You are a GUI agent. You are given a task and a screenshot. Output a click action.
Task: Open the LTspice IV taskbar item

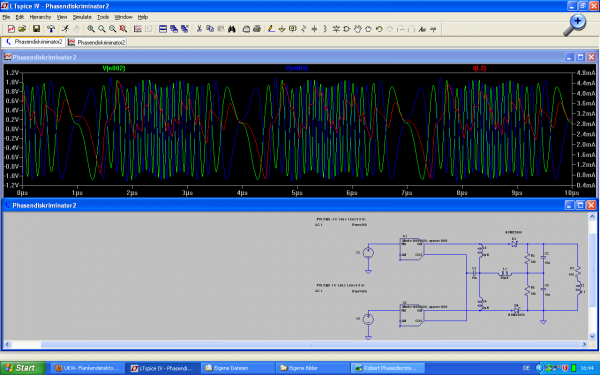point(163,368)
